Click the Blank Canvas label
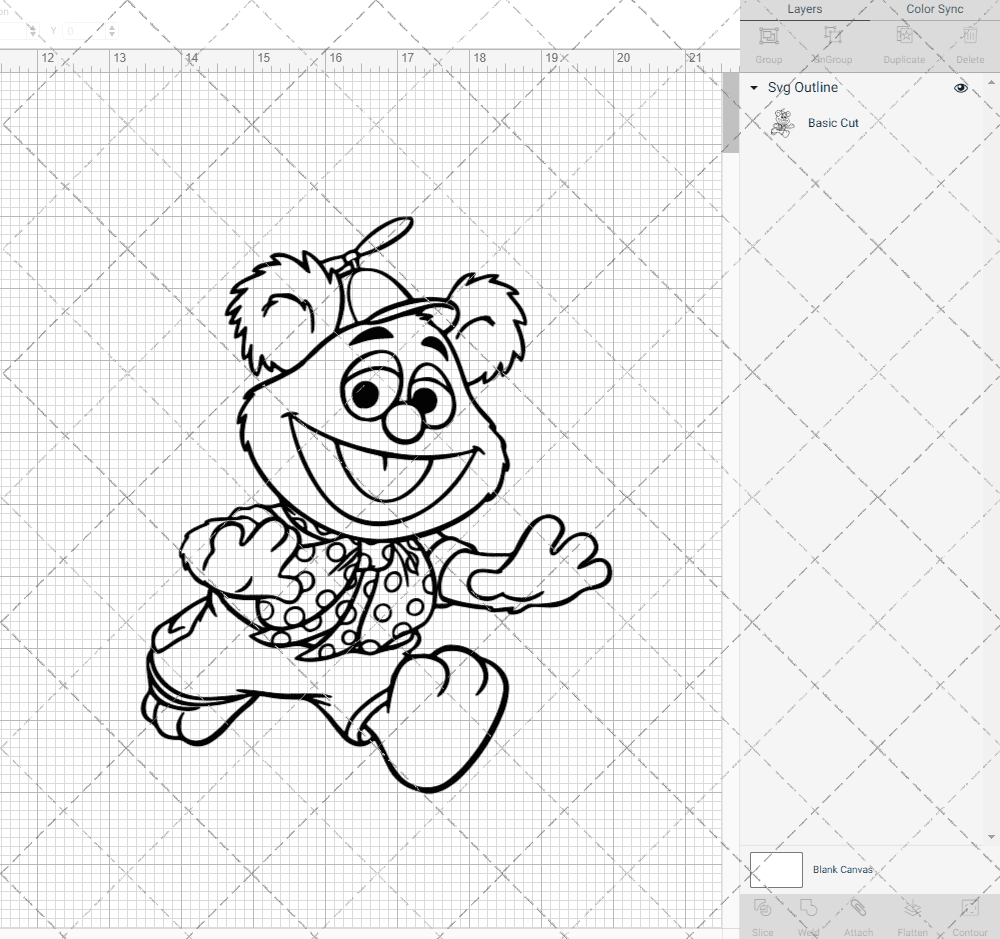The width and height of the screenshot is (1000, 939). click(x=842, y=869)
